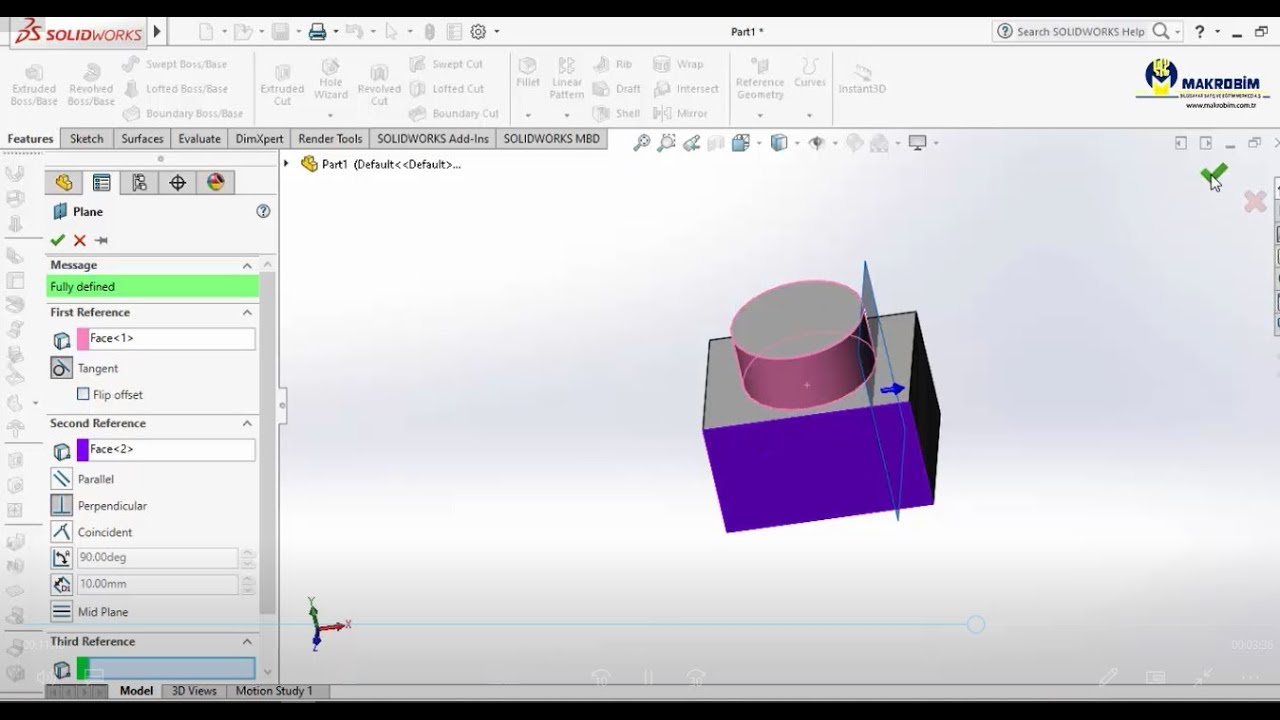Click the green Third Reference swatch
Viewport: 1280px width, 720px height.
coord(83,668)
